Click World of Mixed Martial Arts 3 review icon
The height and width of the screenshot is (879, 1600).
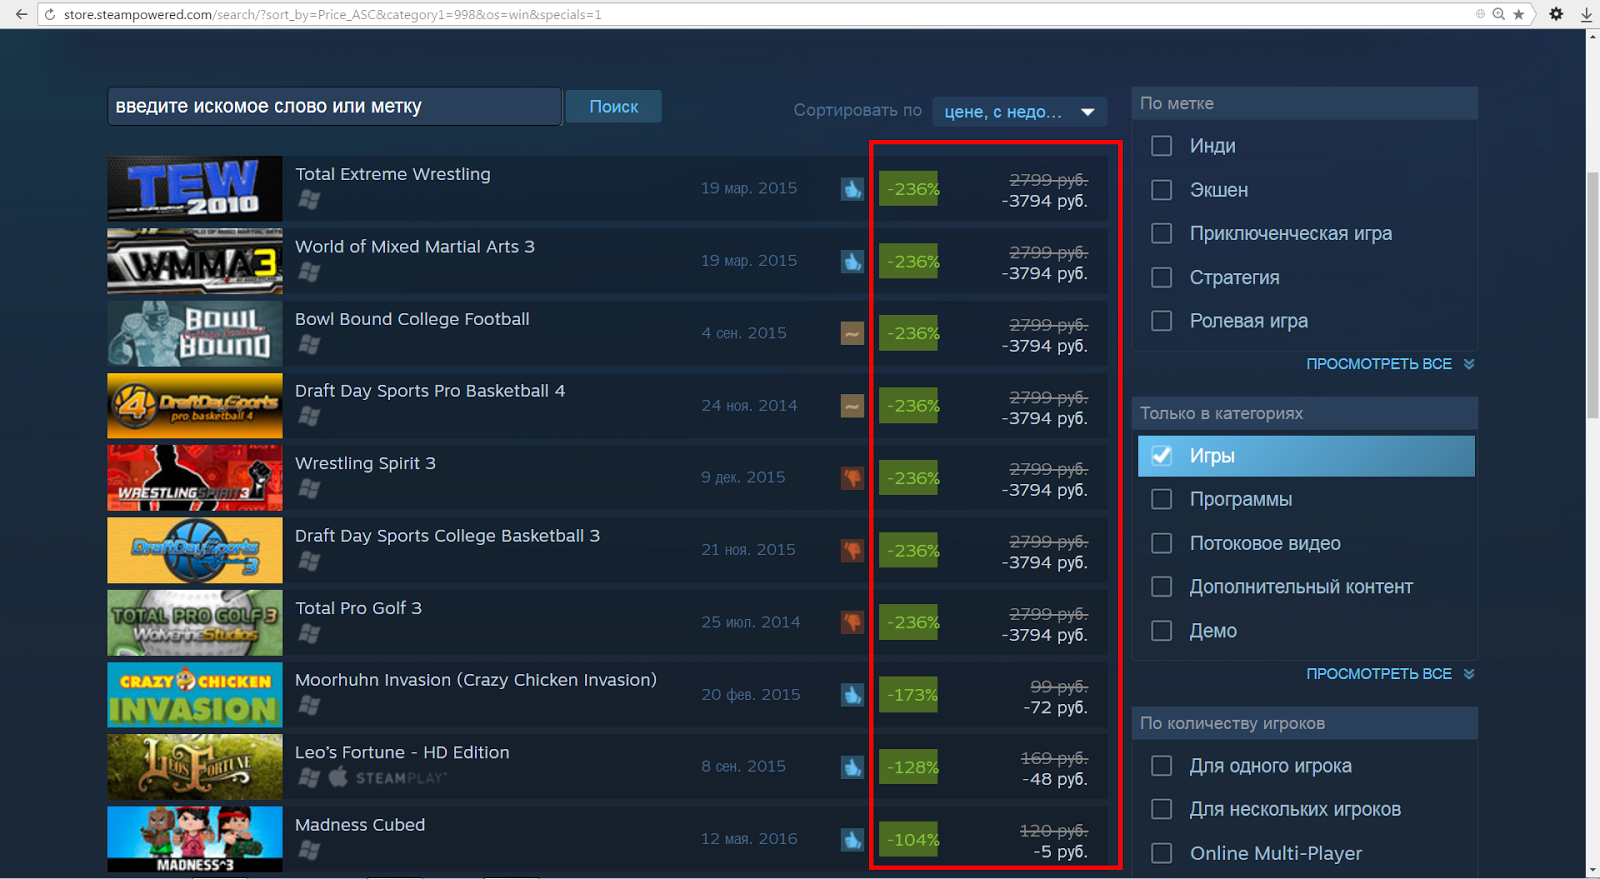coord(852,261)
